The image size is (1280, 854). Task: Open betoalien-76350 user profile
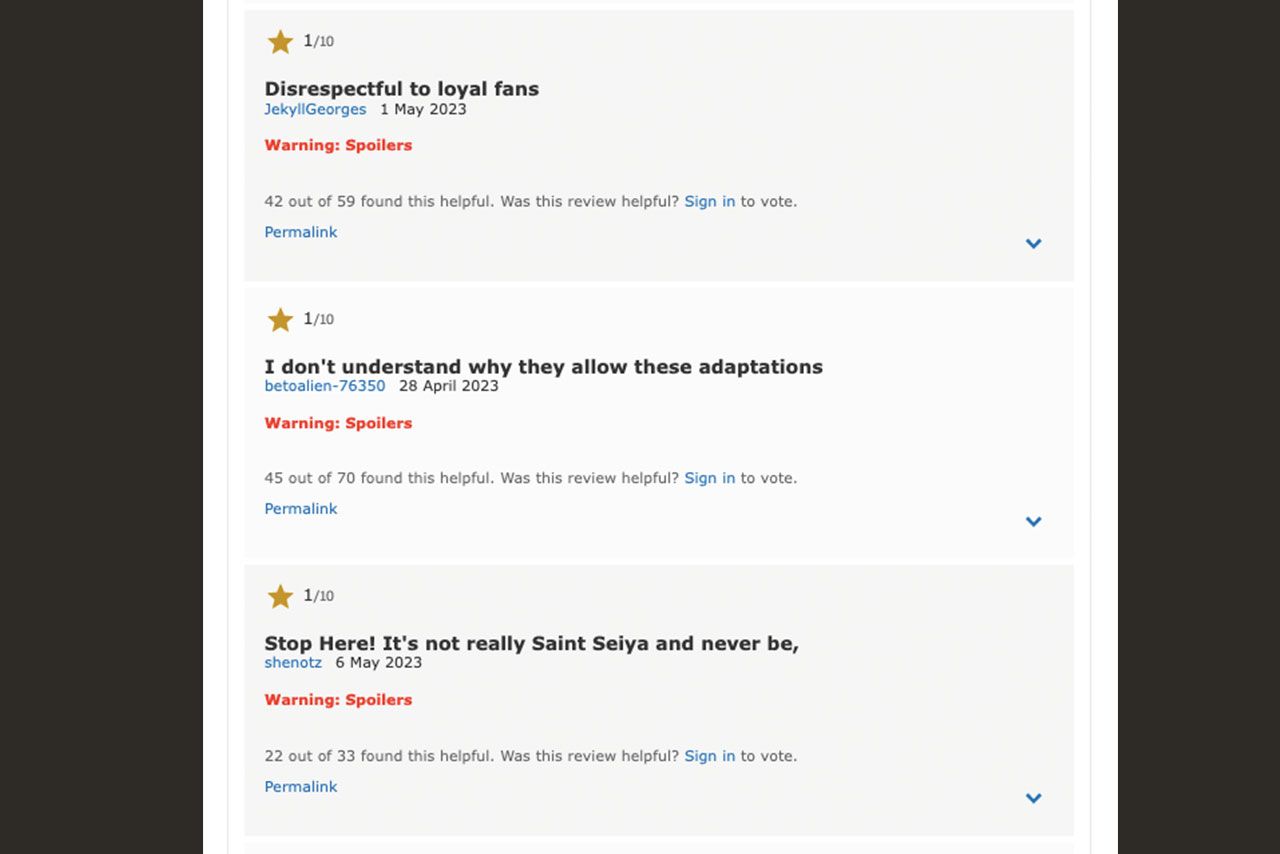tap(324, 386)
